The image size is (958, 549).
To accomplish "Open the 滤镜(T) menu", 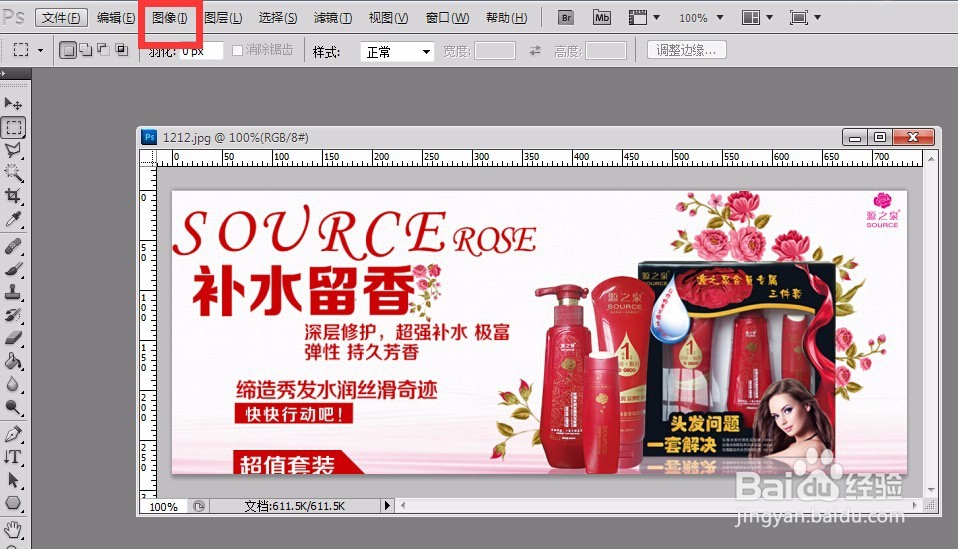I will point(333,18).
